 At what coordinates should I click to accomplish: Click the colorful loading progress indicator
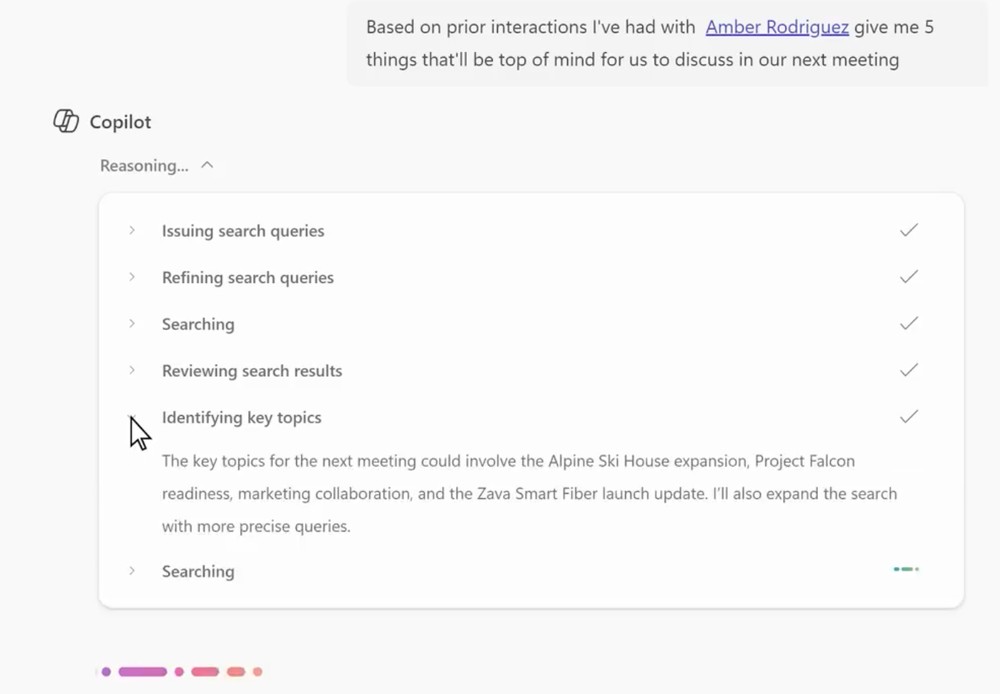click(x=181, y=672)
